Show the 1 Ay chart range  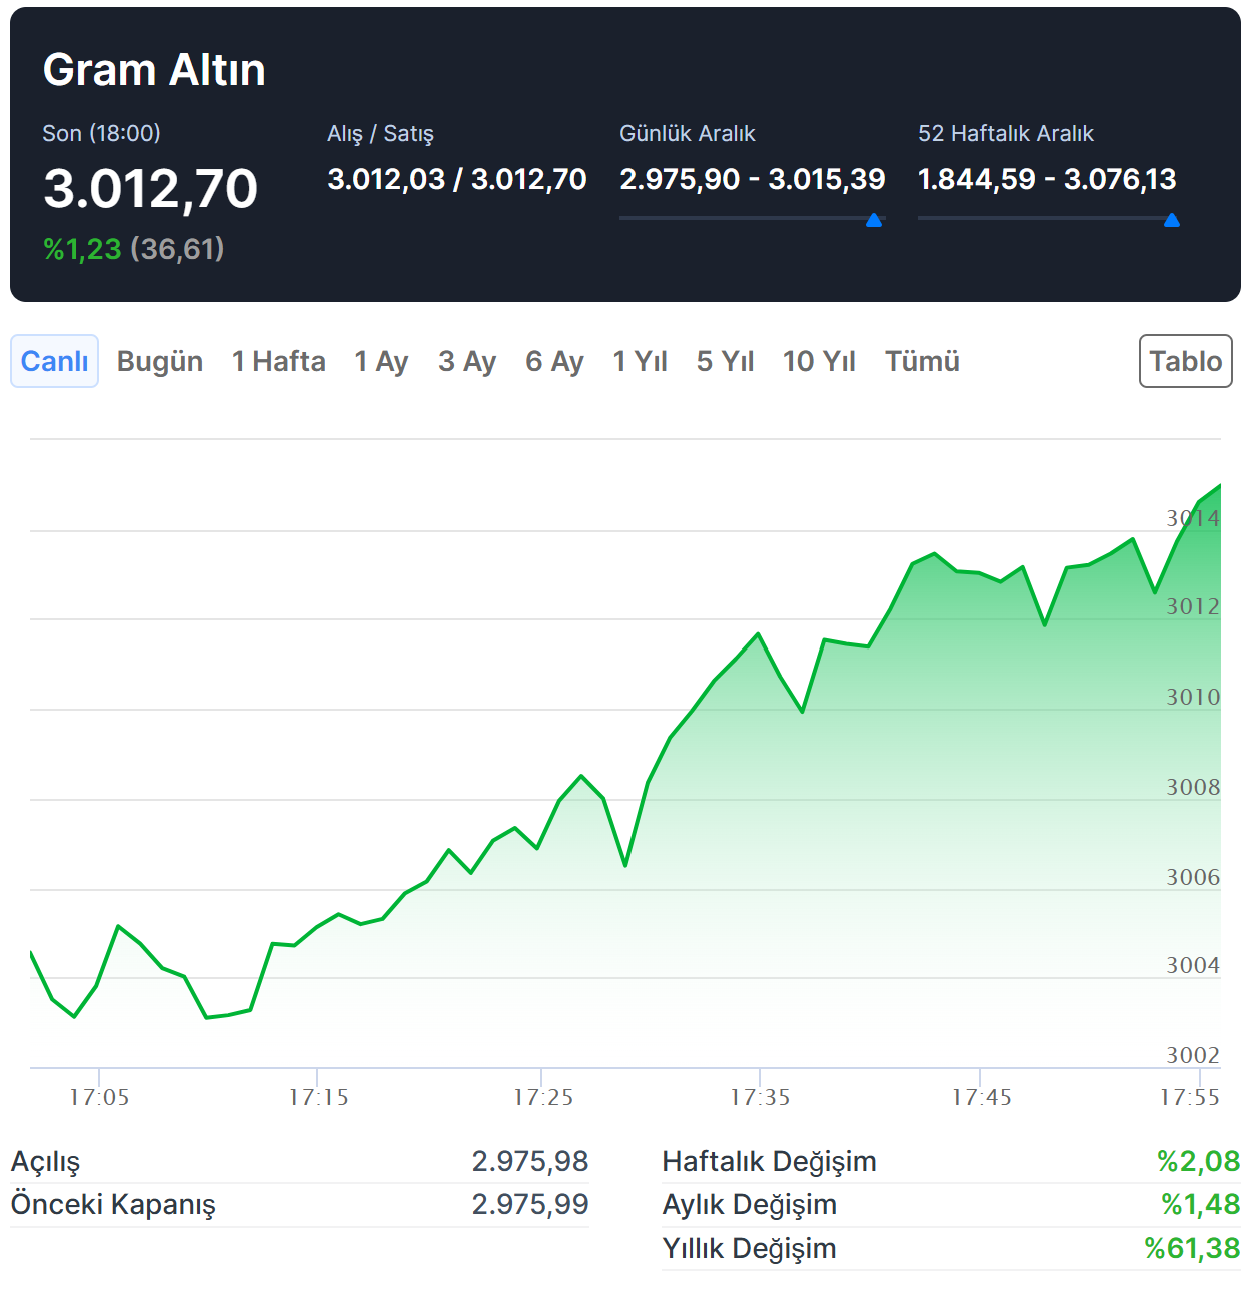coord(381,361)
